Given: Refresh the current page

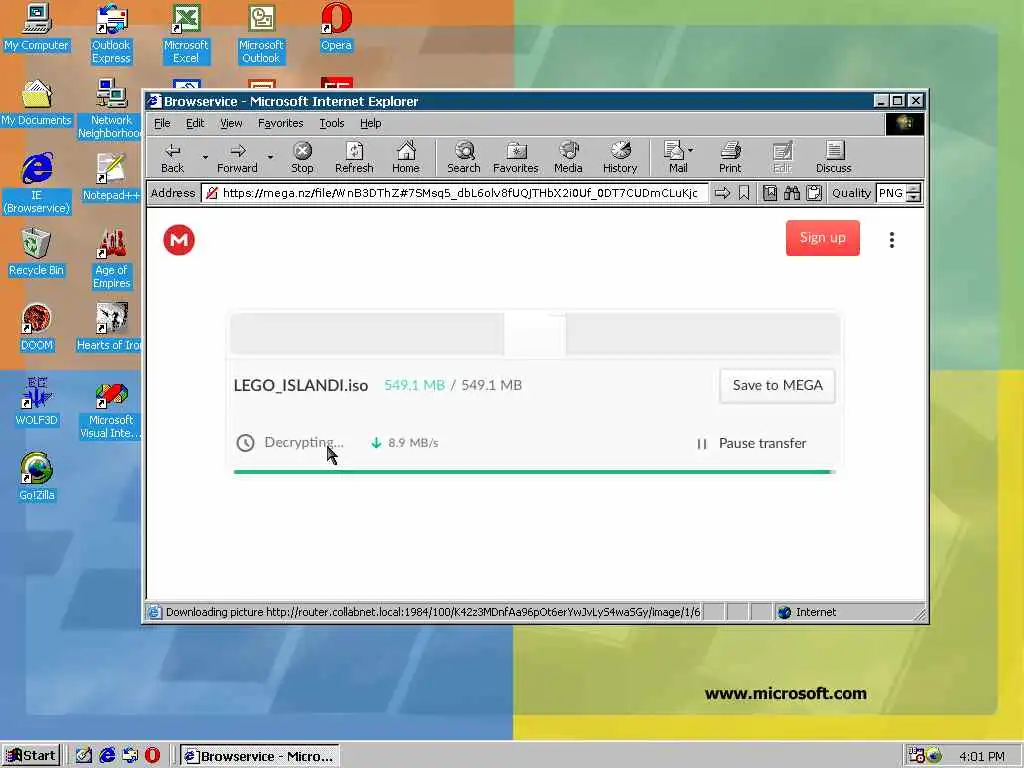Looking at the screenshot, I should click(x=354, y=158).
